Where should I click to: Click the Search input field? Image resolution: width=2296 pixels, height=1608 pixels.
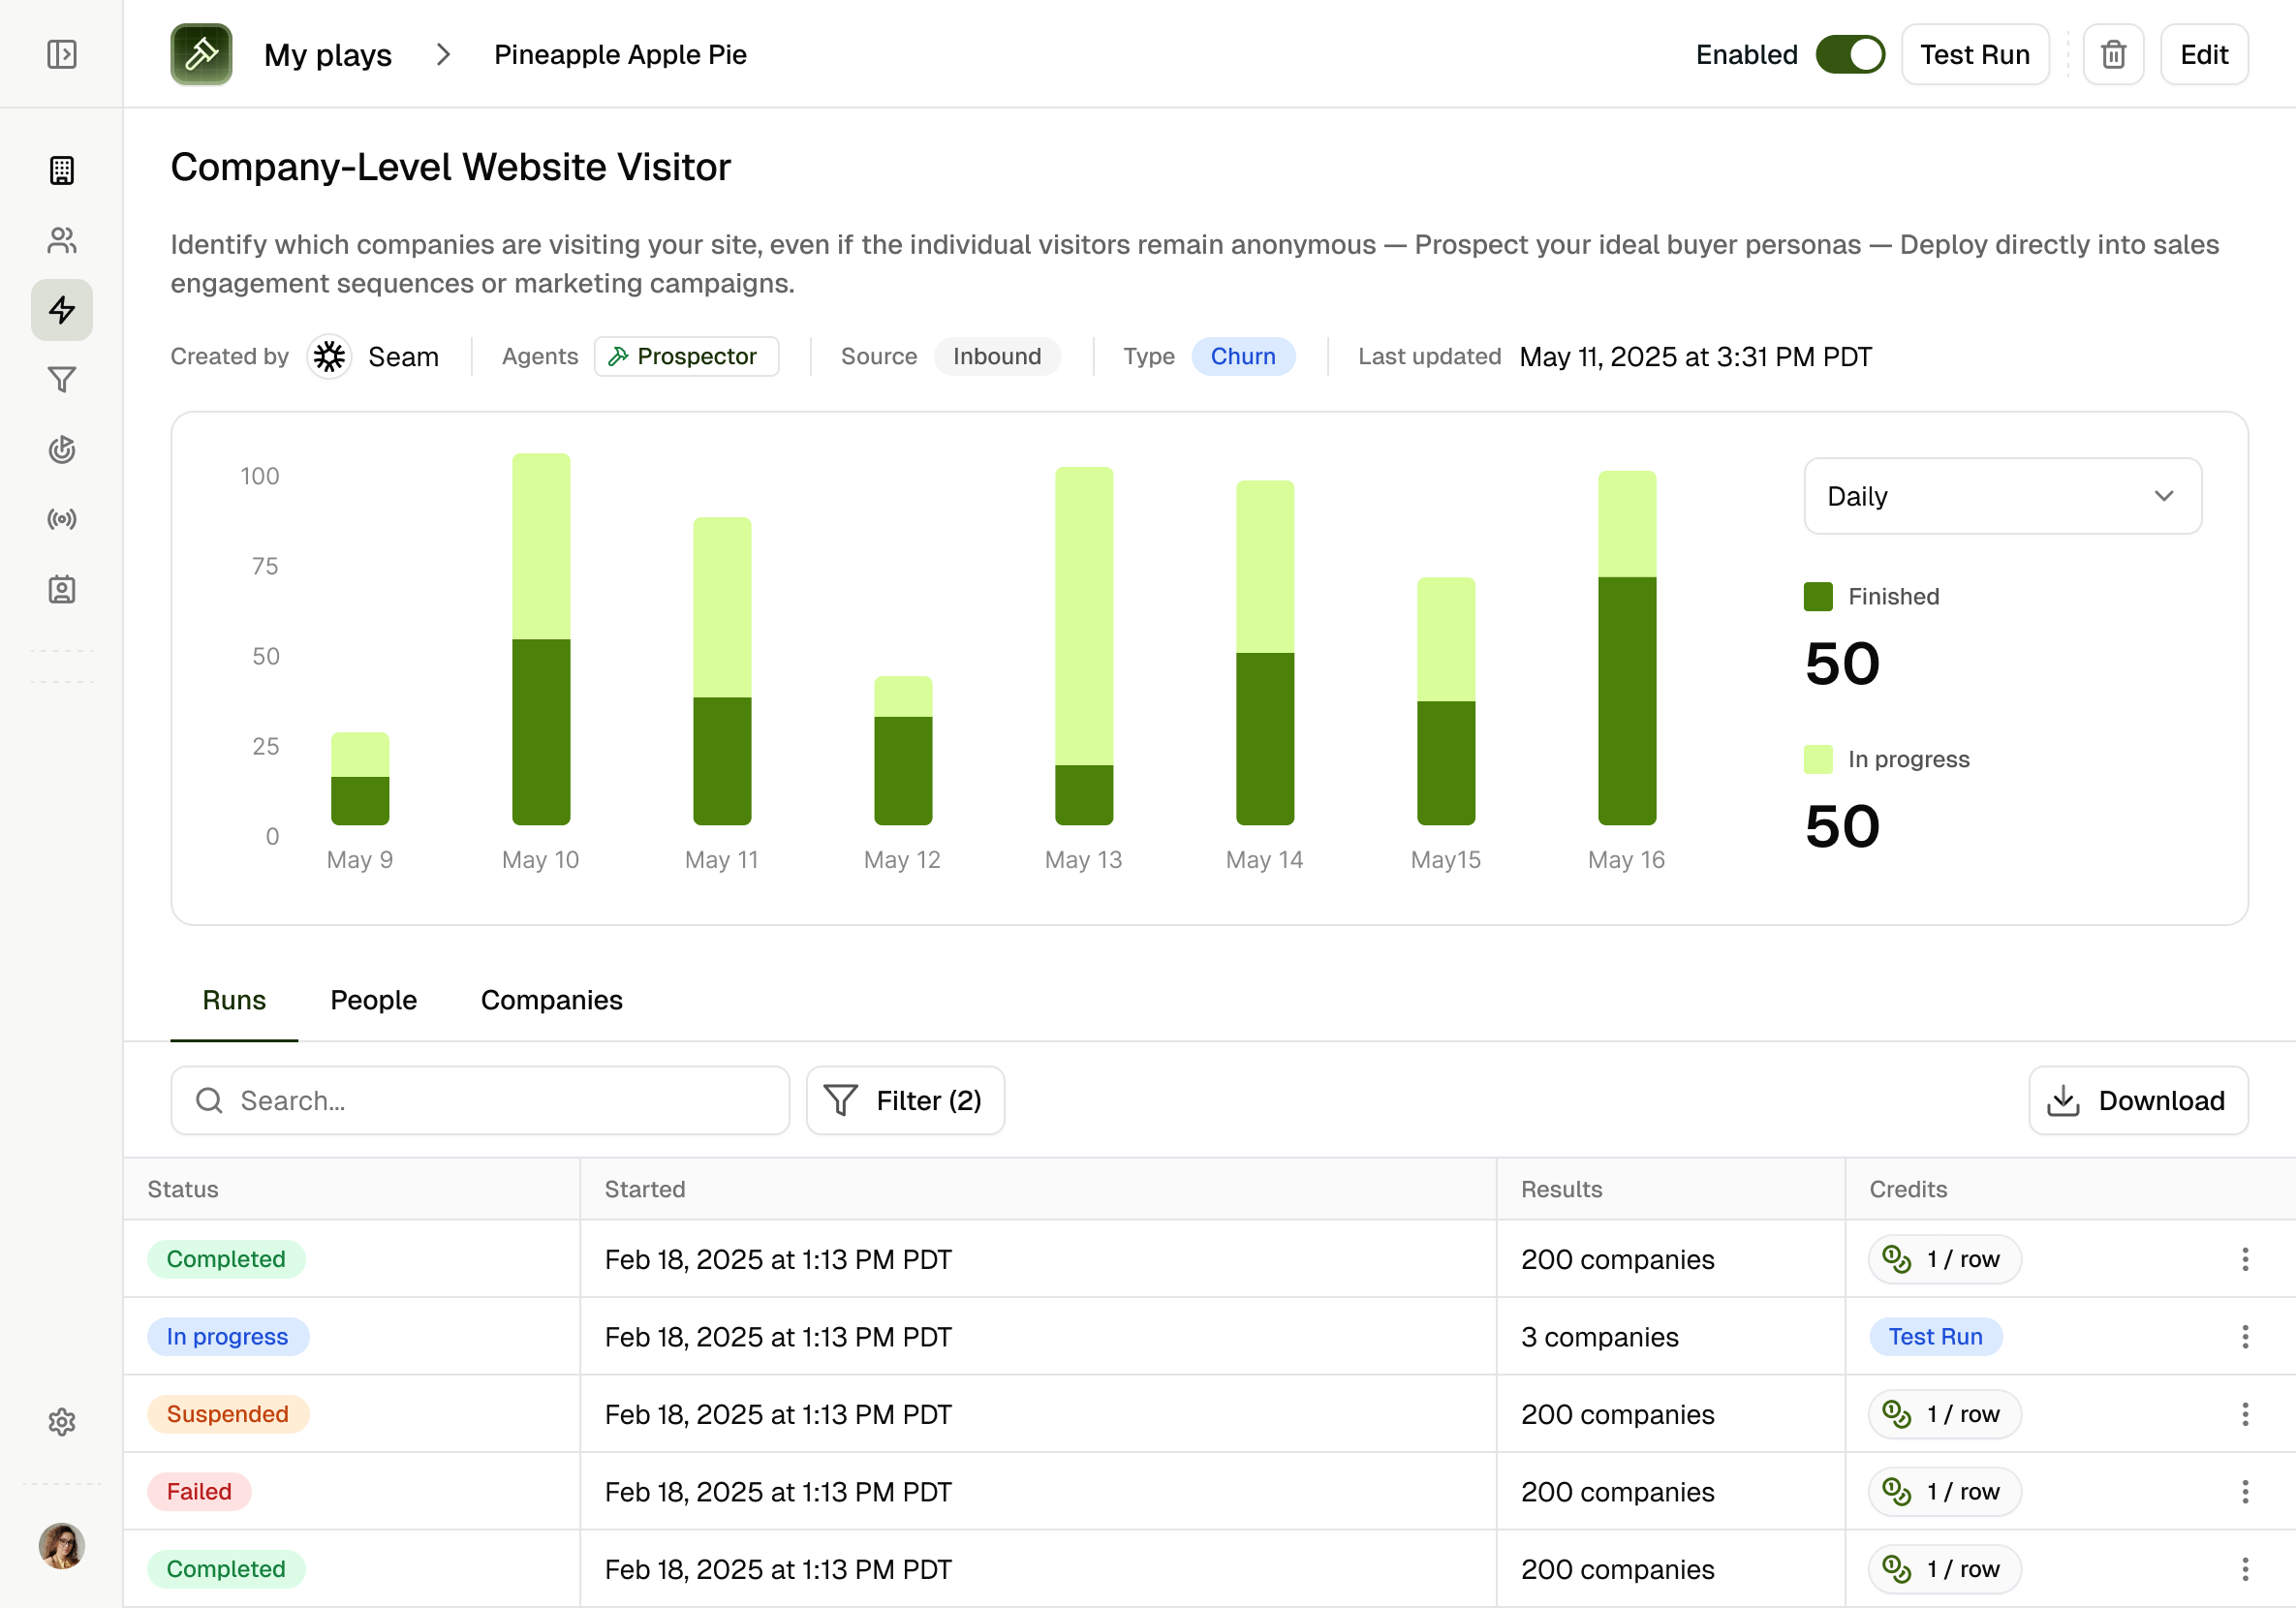coord(480,1100)
